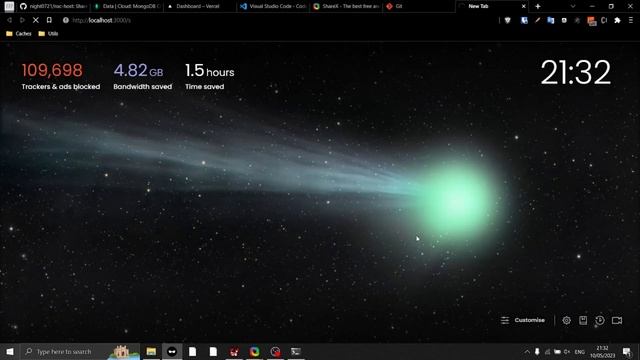The height and width of the screenshot is (360, 640).
Task: Click the 4.82 GB bandwidth saved stat
Action: (142, 76)
